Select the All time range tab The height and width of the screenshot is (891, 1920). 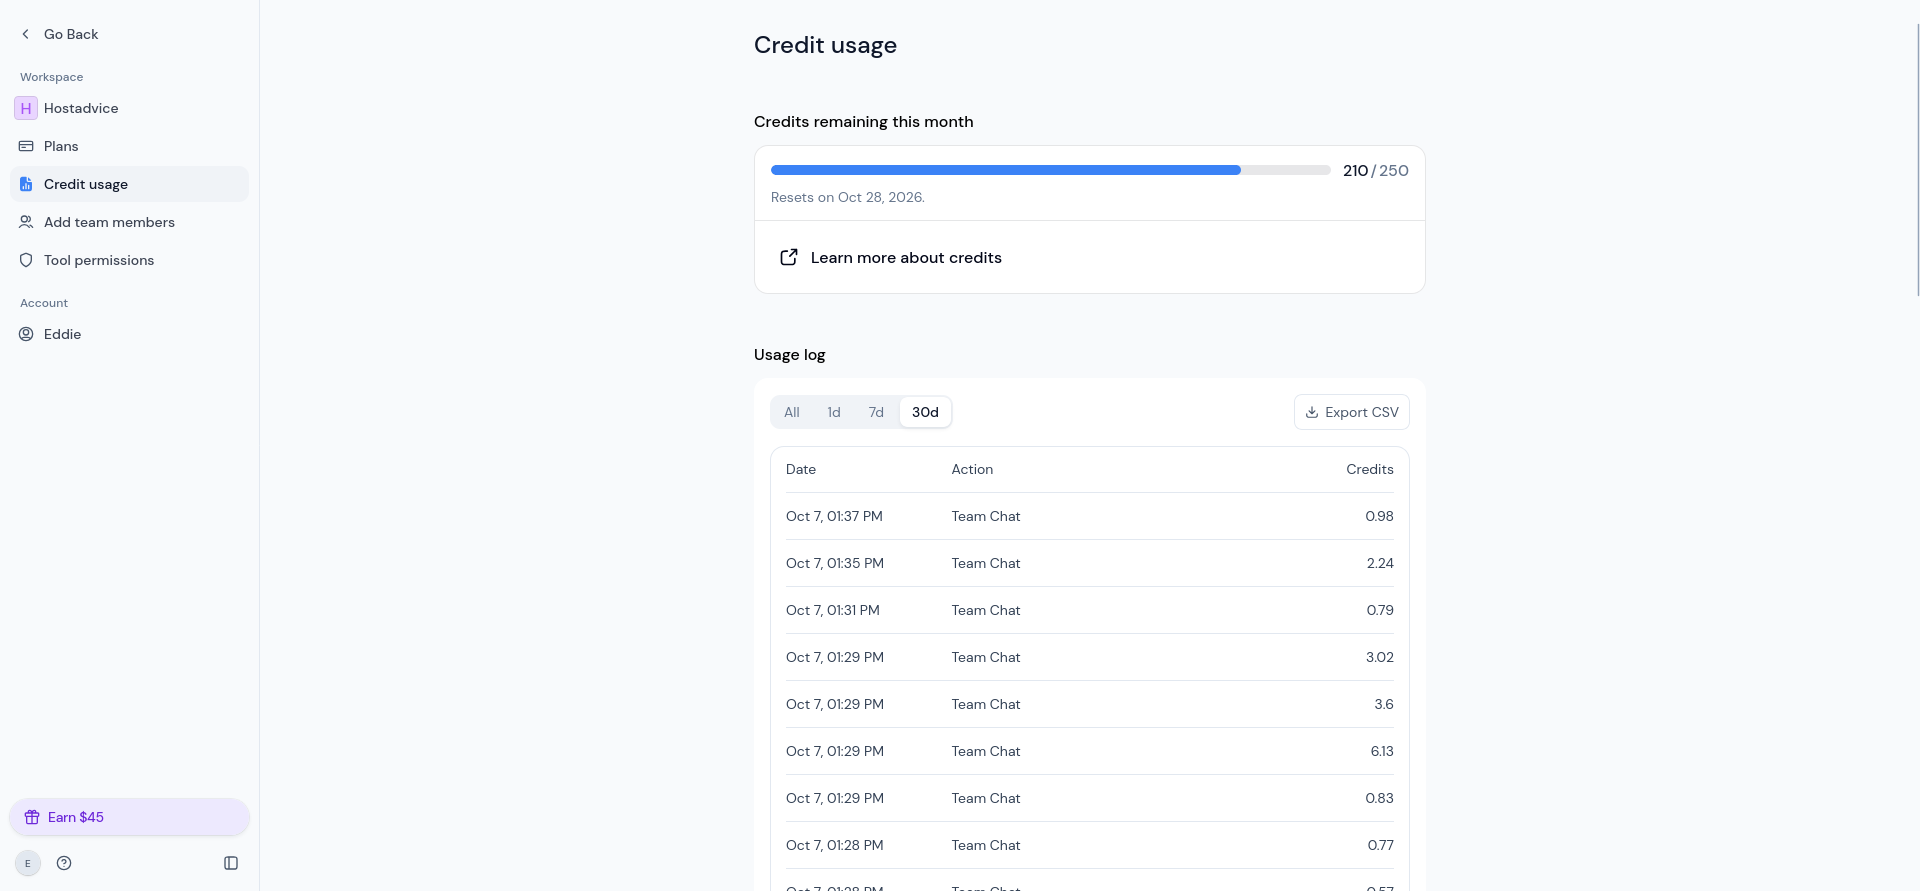(x=792, y=412)
